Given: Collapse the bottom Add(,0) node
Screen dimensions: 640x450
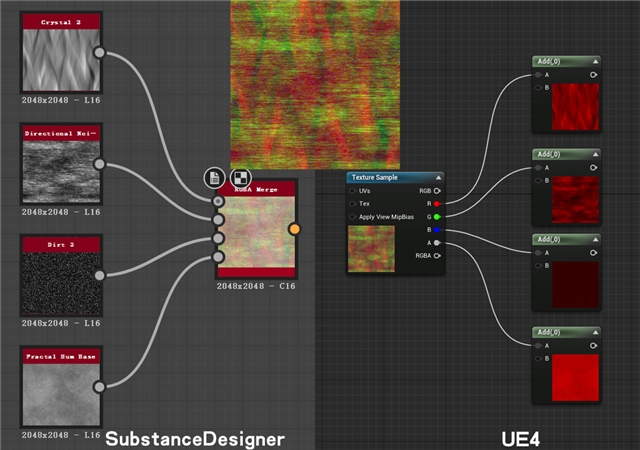Looking at the screenshot, I should [x=595, y=332].
